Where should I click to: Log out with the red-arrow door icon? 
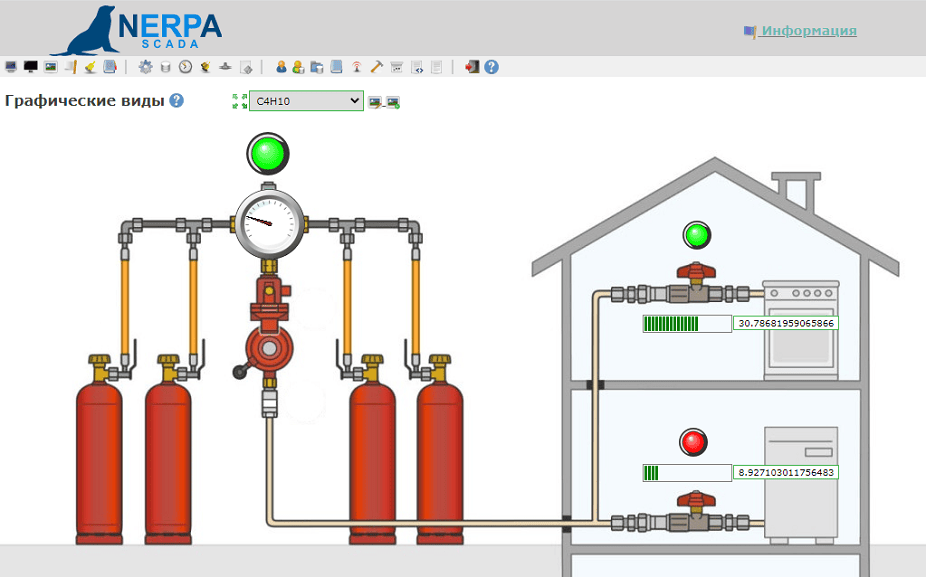472,67
